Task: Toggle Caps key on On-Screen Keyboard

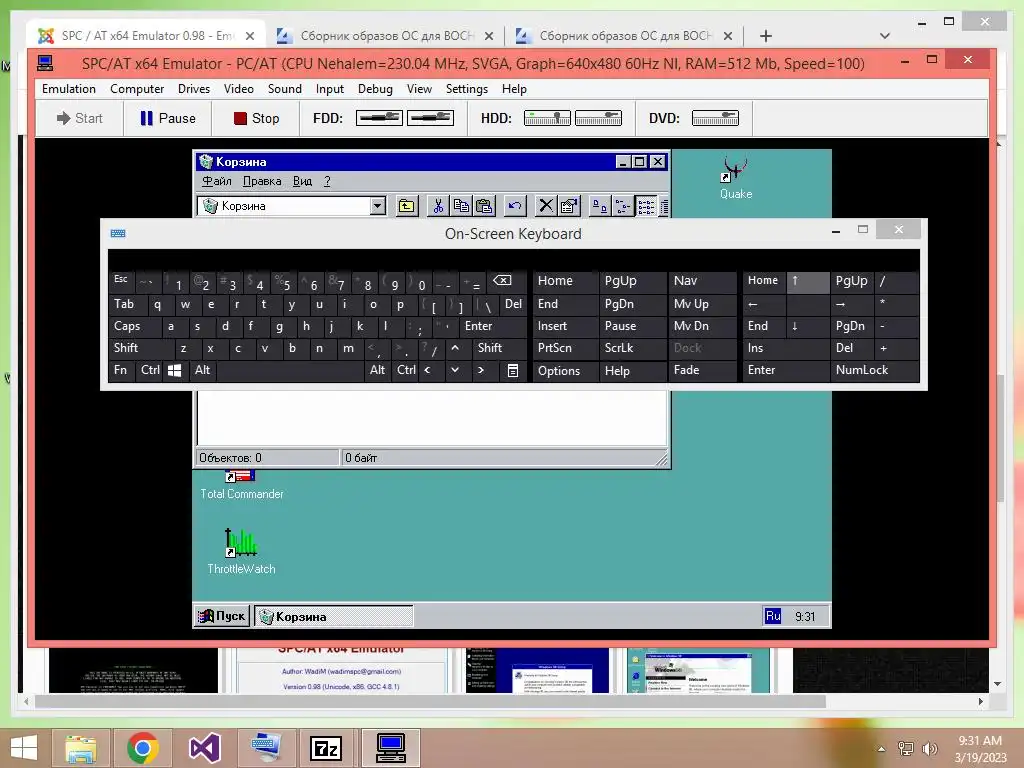Action: (x=133, y=326)
